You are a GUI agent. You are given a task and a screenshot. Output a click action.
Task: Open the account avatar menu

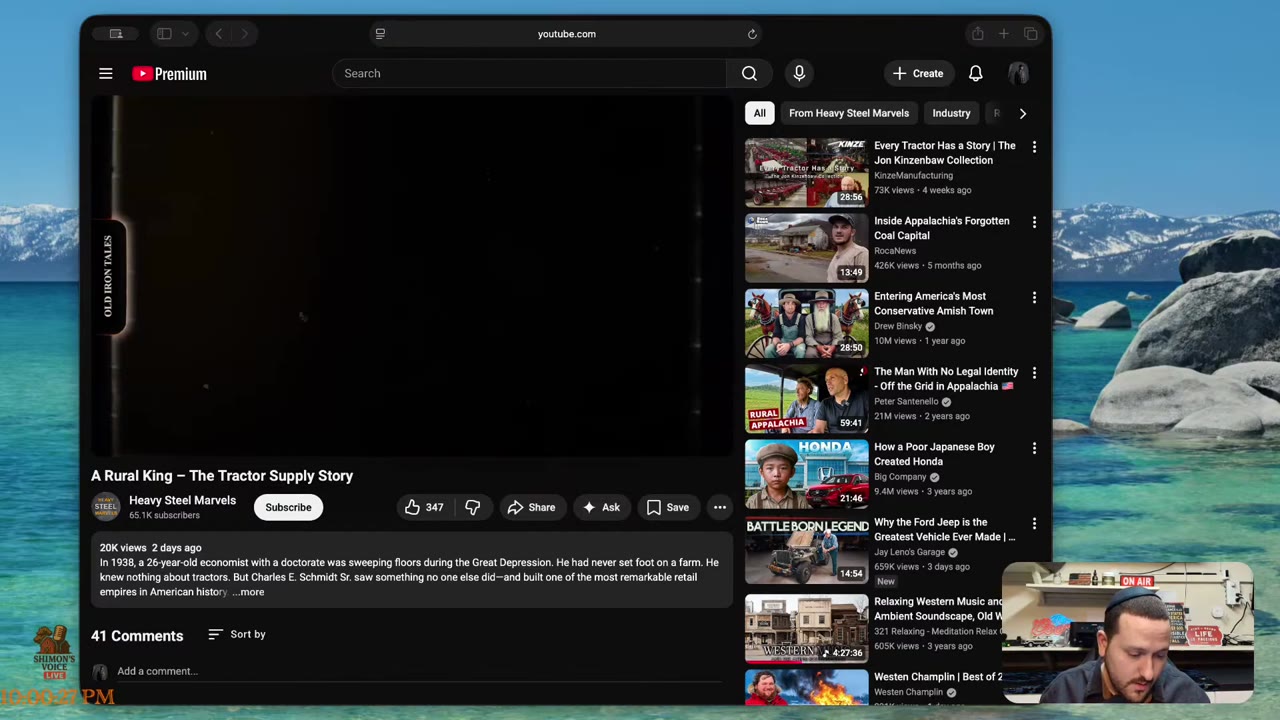pos(1018,73)
